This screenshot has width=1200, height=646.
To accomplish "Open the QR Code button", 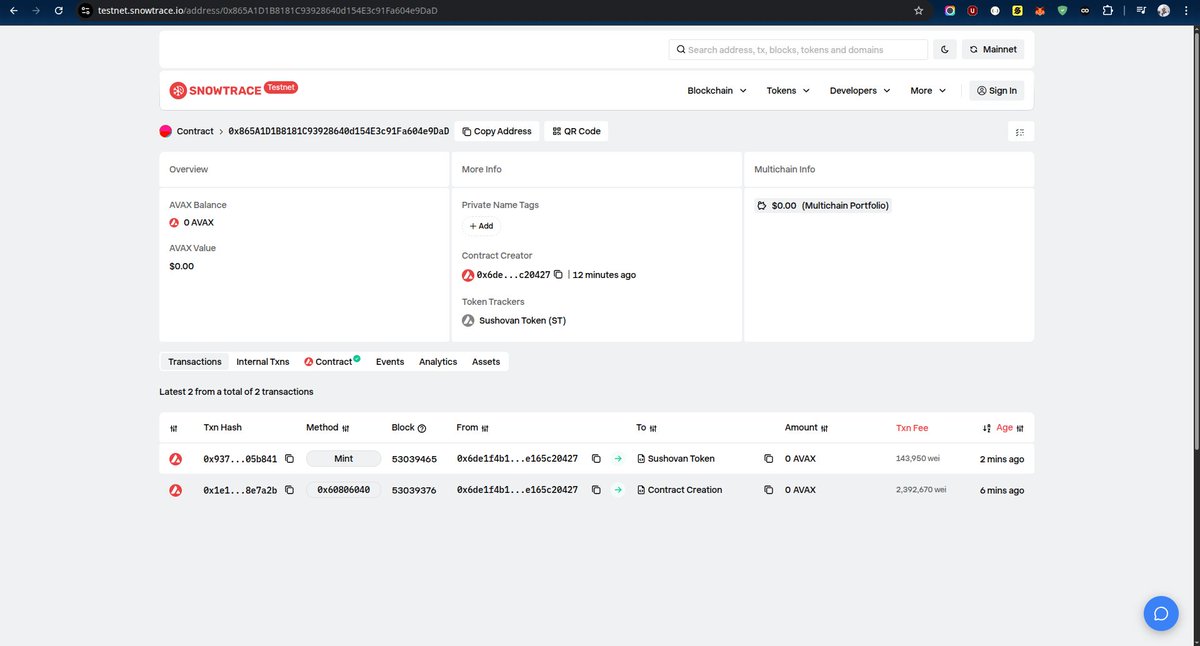I will (576, 131).
